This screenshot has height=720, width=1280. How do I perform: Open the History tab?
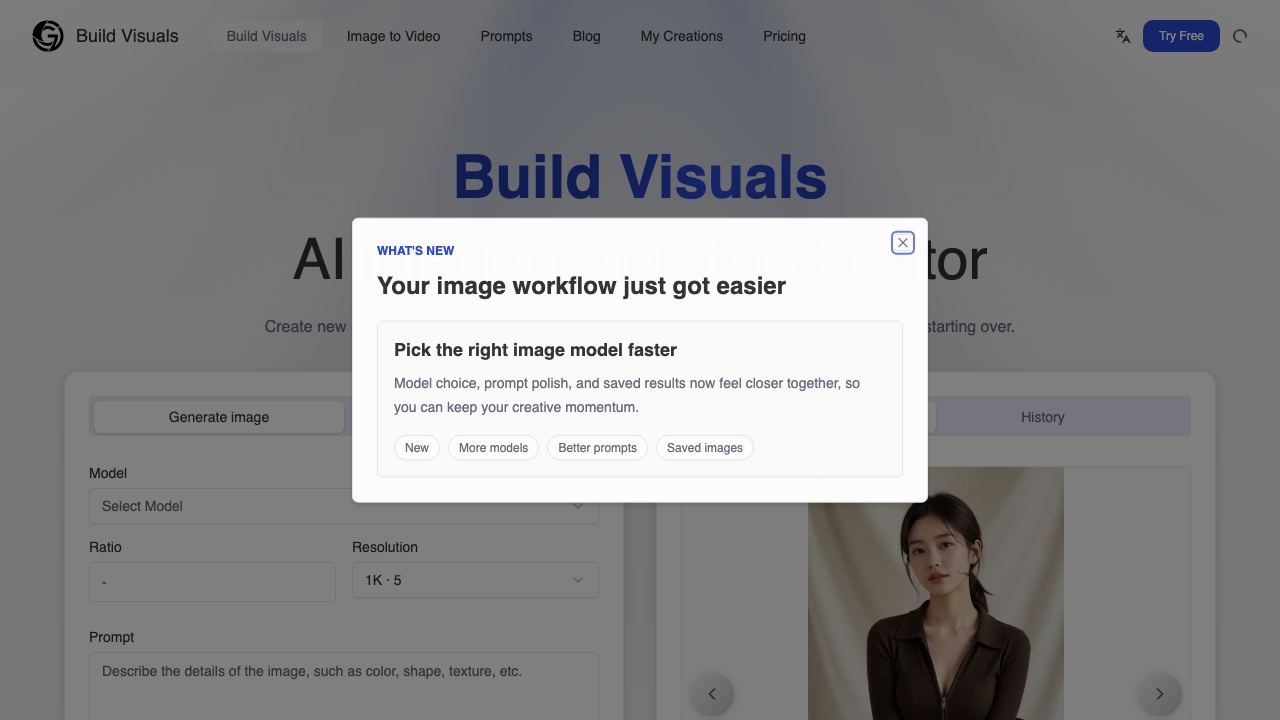[x=1042, y=417]
